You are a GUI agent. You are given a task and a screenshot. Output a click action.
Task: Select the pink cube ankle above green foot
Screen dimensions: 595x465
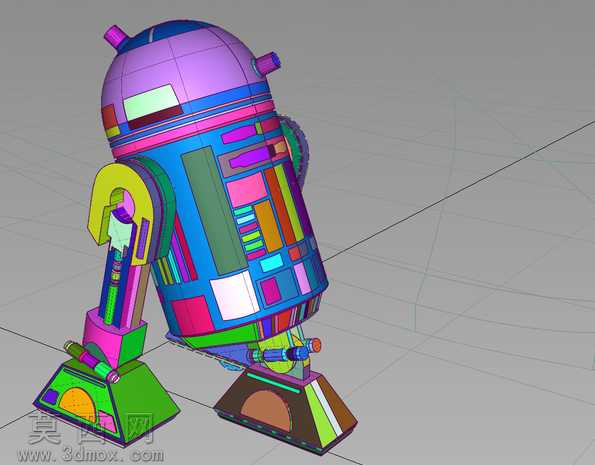click(114, 338)
